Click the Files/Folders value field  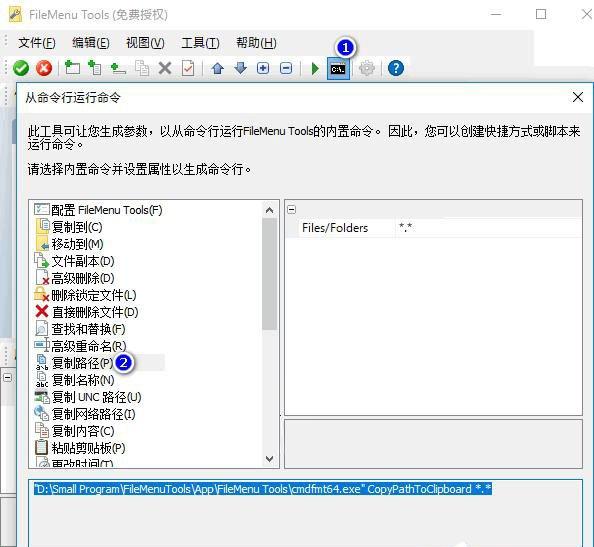click(488, 228)
